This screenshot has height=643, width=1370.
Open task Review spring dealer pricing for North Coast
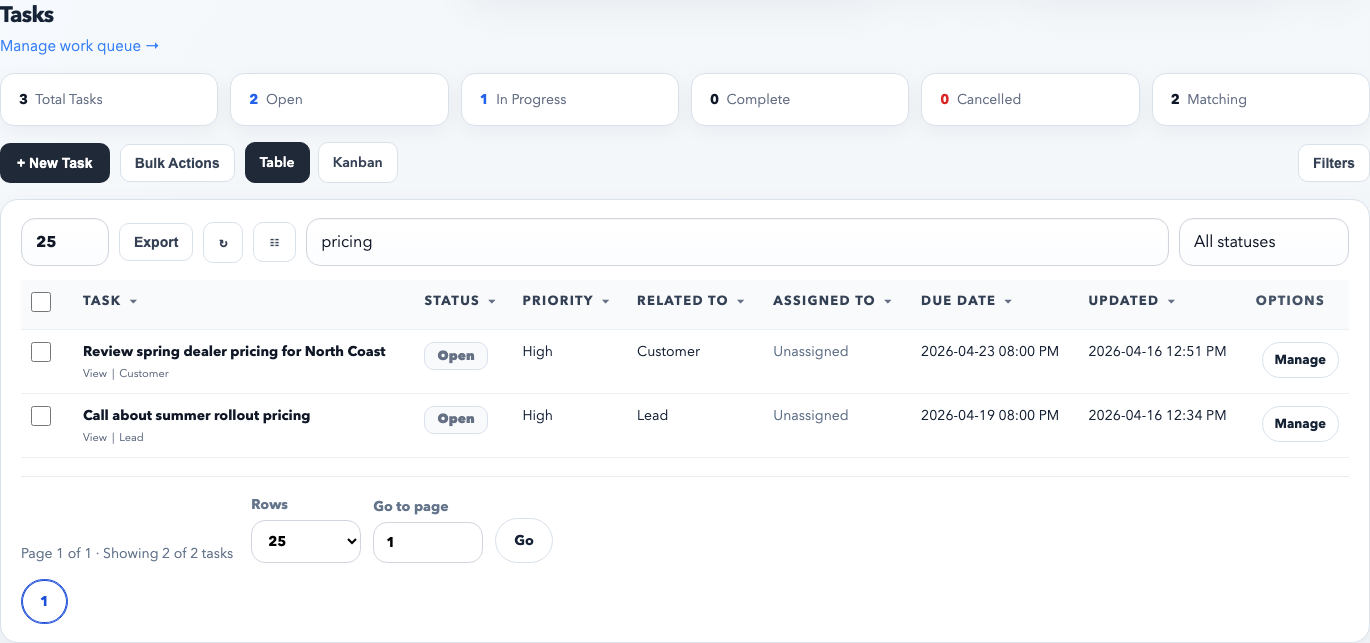[234, 351]
